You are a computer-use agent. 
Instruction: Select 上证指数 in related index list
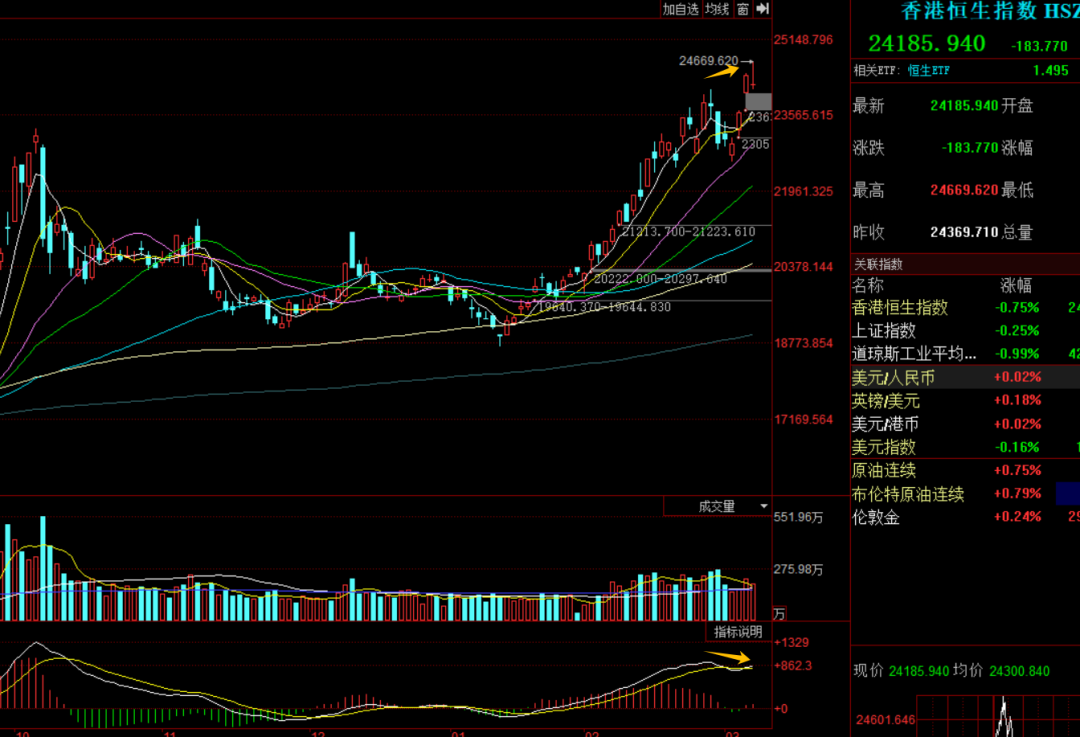point(883,331)
